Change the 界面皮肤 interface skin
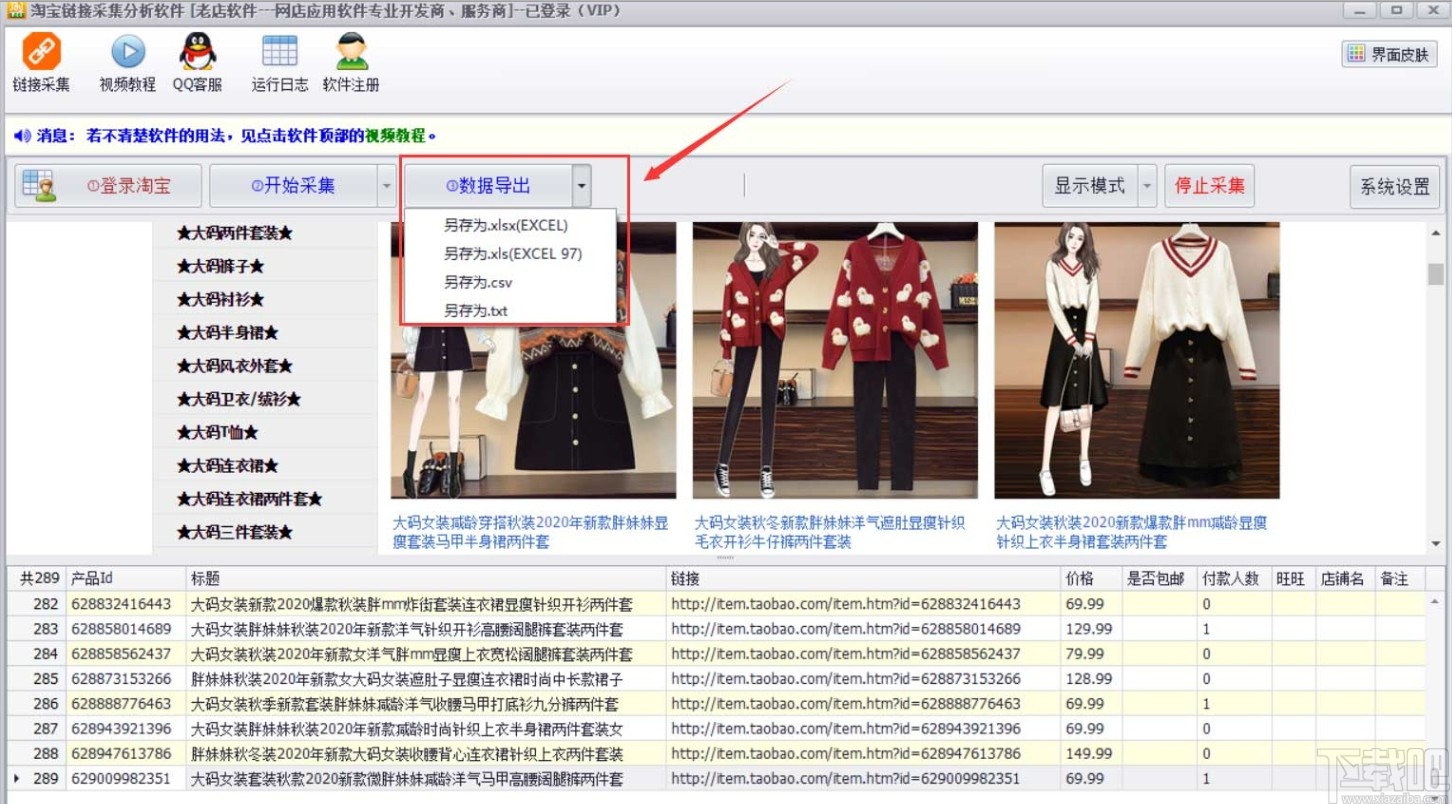This screenshot has height=804, width=1452. pos(1390,54)
